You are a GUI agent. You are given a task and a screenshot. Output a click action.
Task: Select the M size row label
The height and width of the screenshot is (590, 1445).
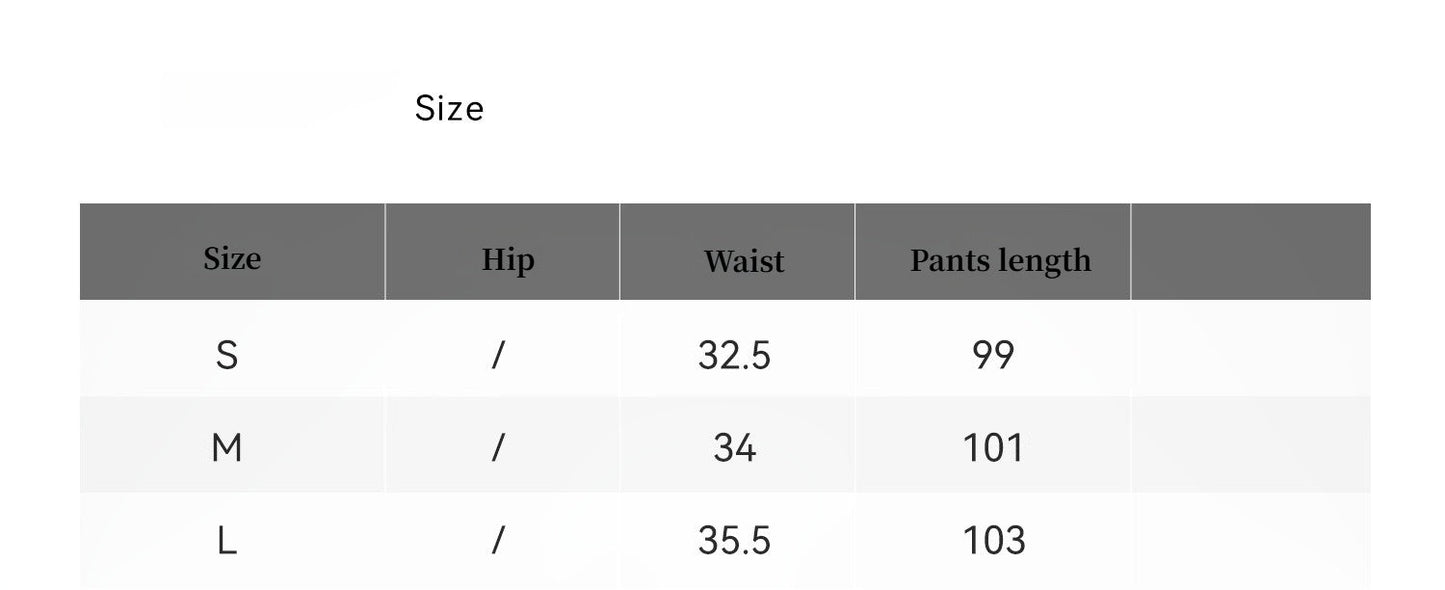227,447
